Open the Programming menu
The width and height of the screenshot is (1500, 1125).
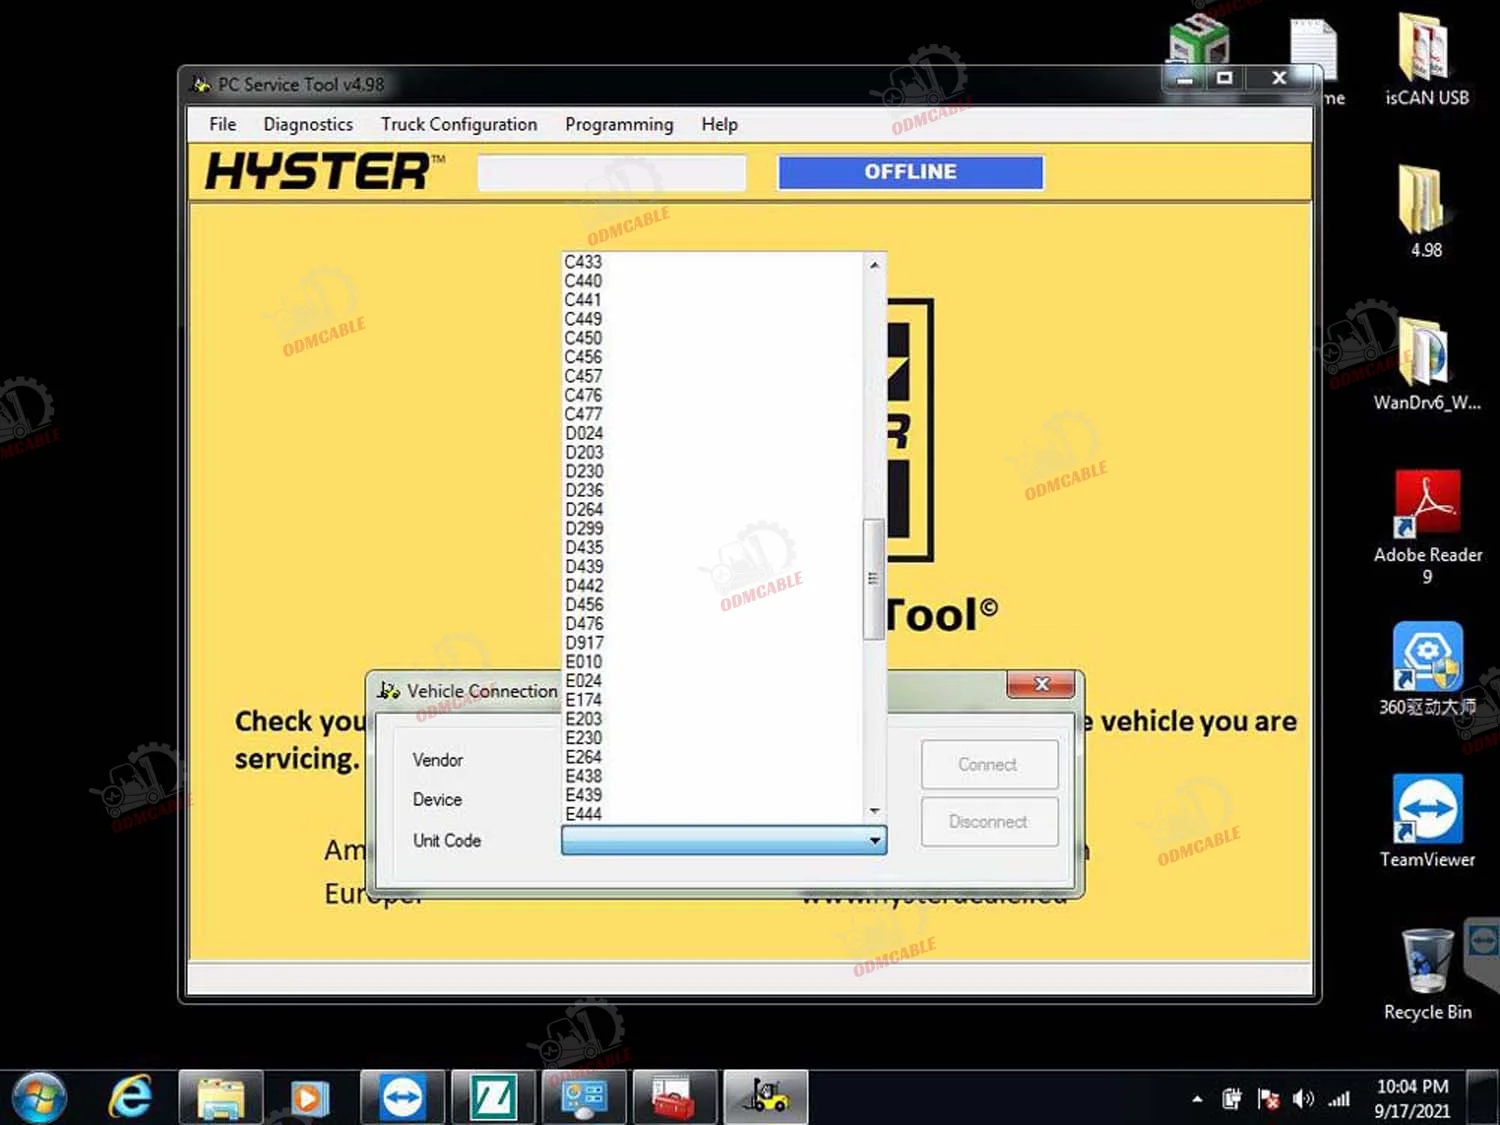pos(619,124)
